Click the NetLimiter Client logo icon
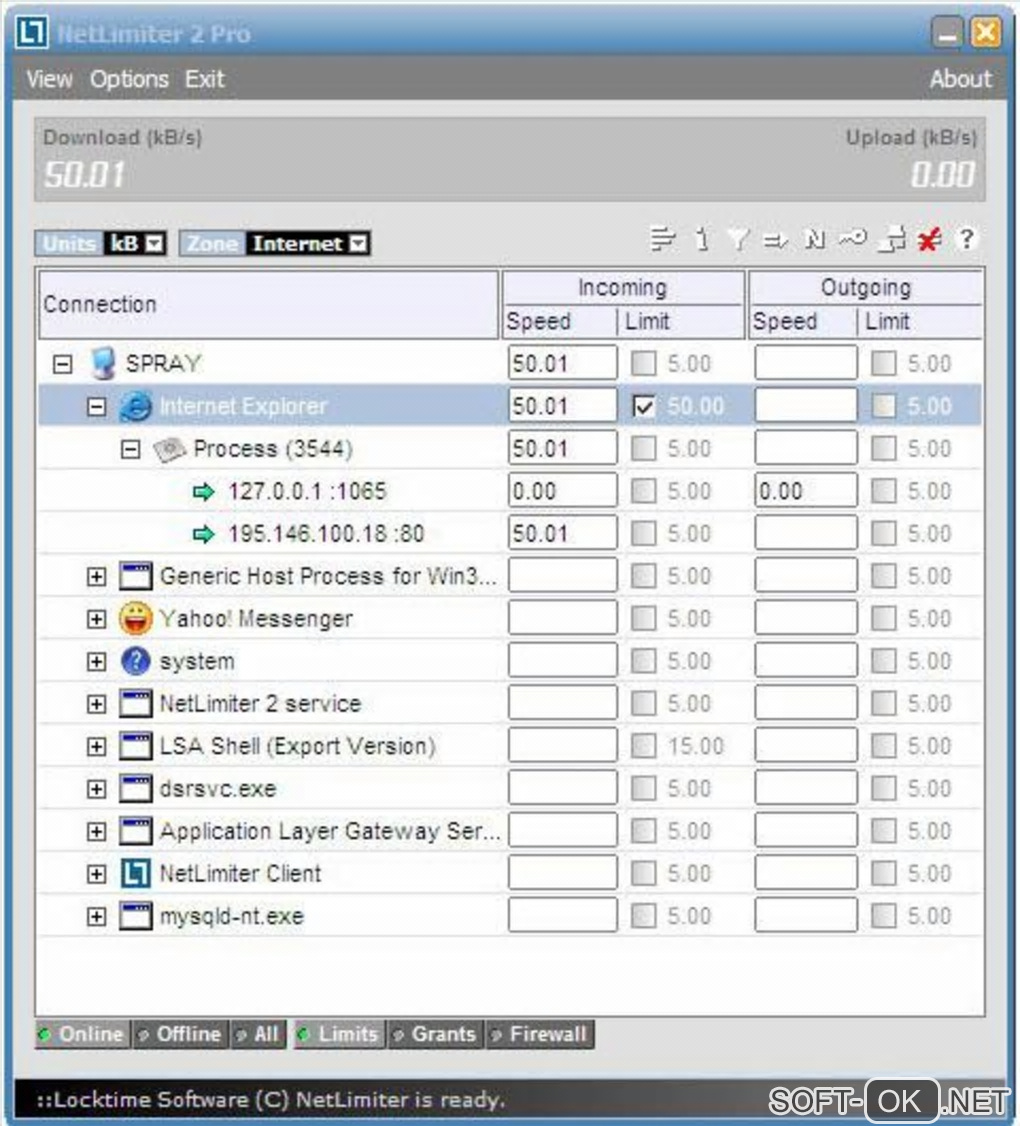 tap(135, 873)
